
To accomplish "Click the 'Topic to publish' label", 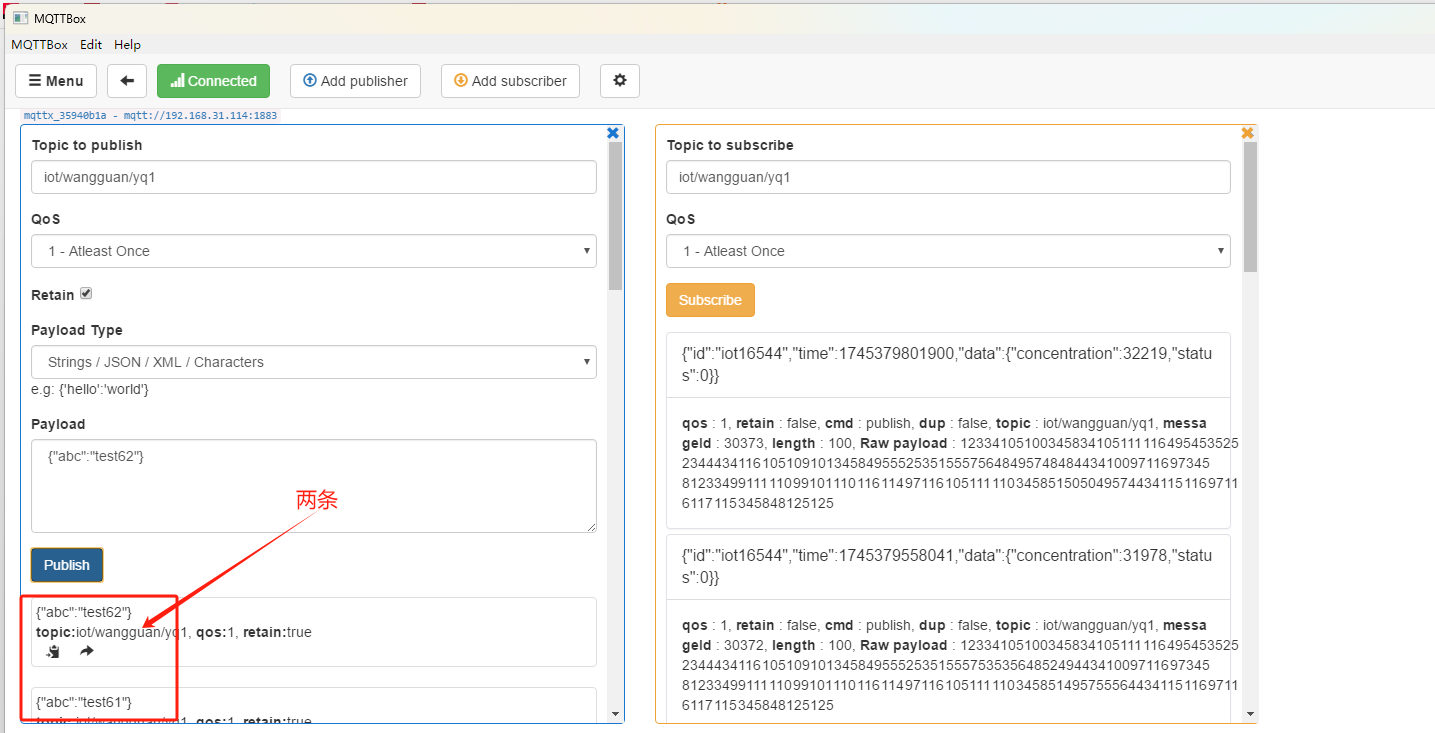I will point(87,145).
